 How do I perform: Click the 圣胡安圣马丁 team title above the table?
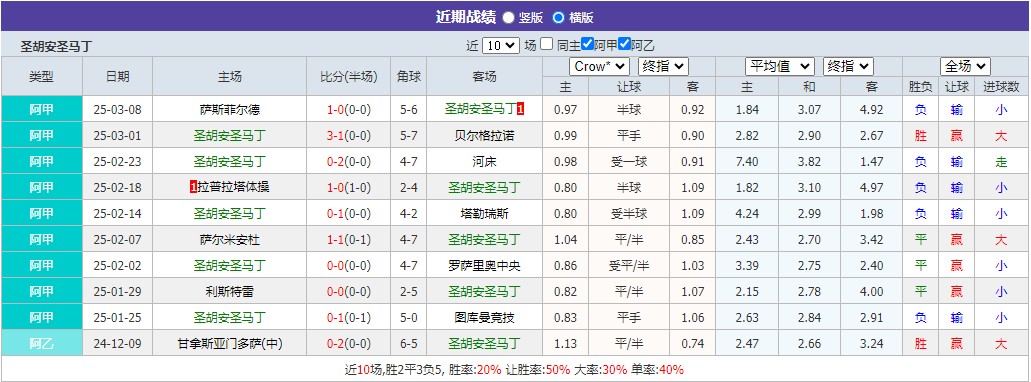click(57, 46)
